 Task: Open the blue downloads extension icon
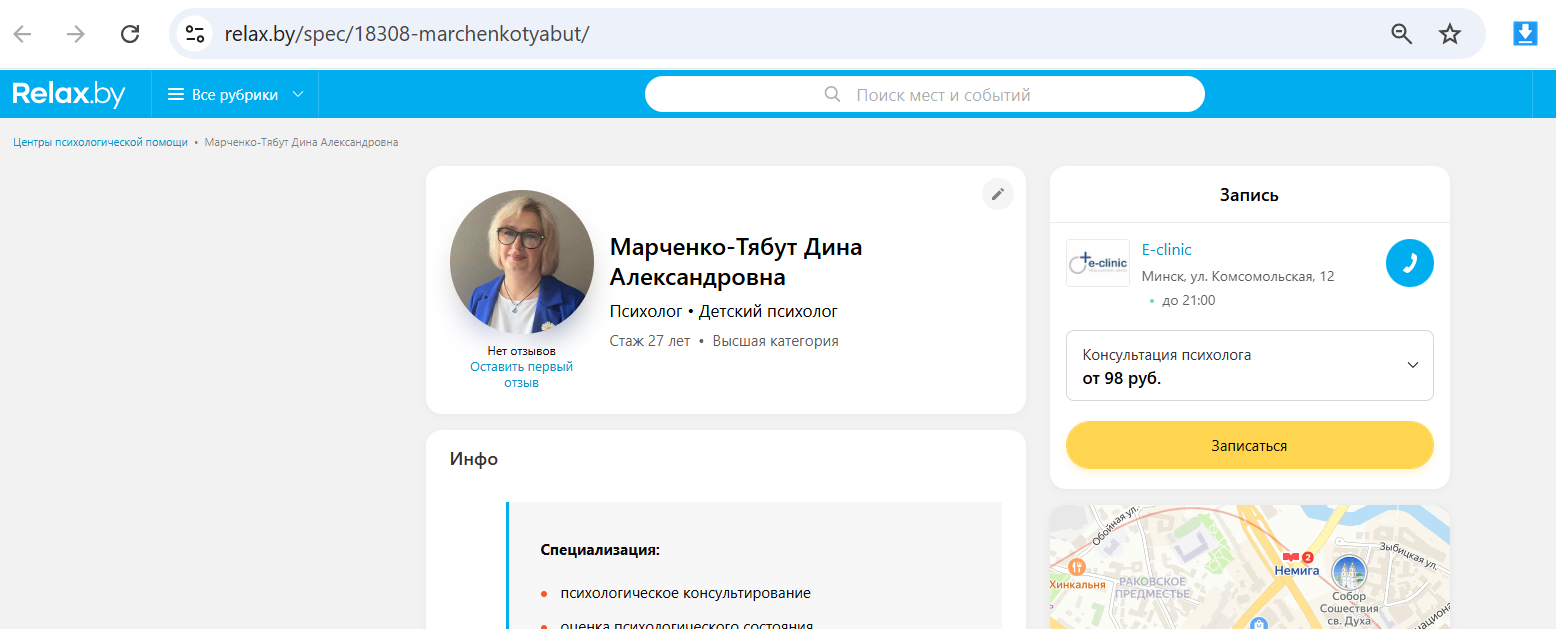(1525, 34)
